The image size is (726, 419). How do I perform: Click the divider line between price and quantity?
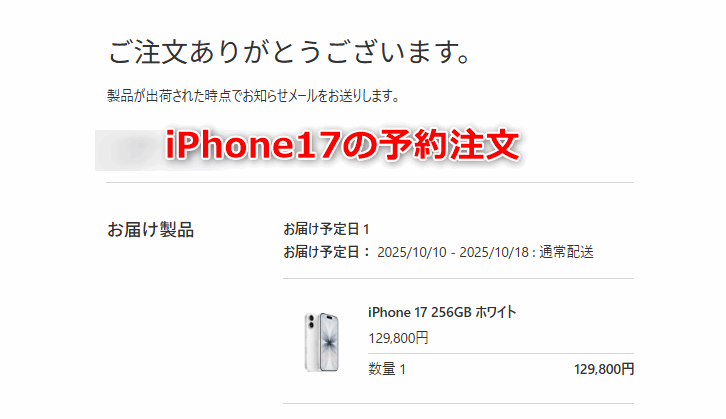tap(501, 353)
